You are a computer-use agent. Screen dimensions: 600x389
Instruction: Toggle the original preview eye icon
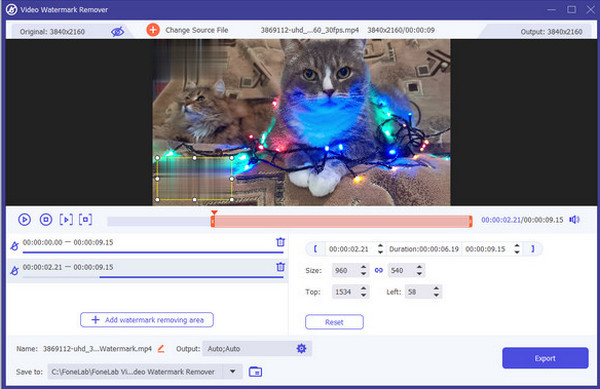tap(117, 31)
